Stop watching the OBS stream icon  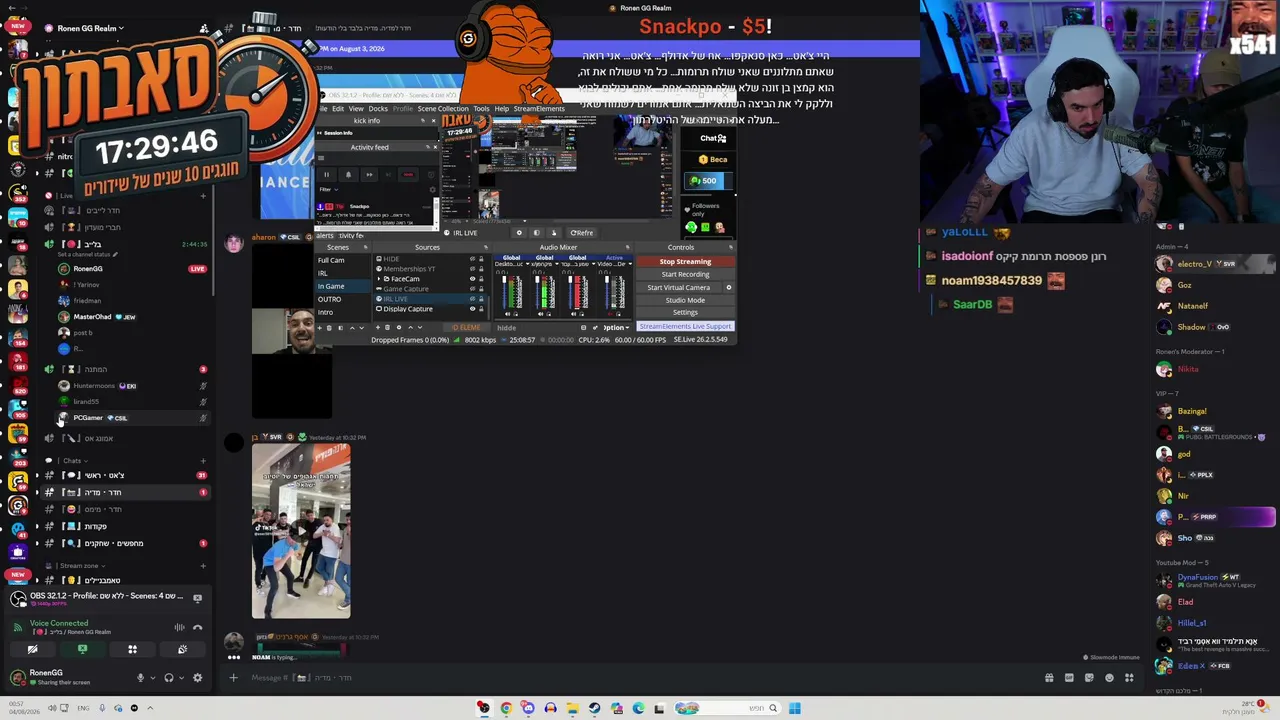tap(197, 598)
